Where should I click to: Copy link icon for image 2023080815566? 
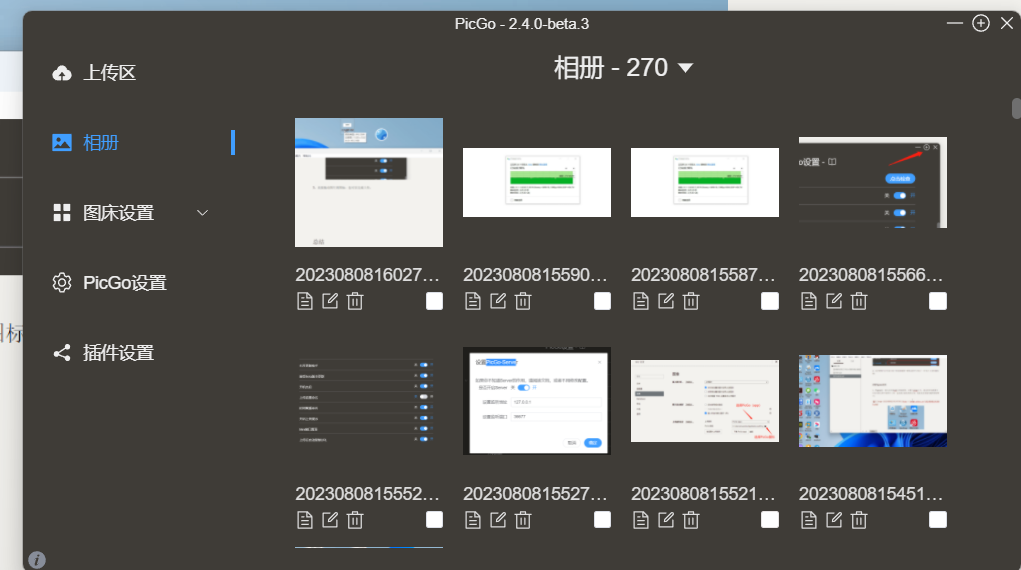pos(809,301)
